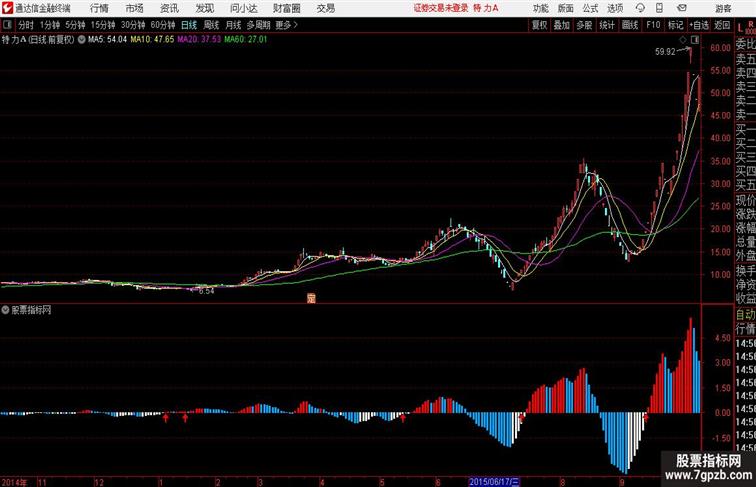Switch to 5分钟 period tab

tap(75, 25)
